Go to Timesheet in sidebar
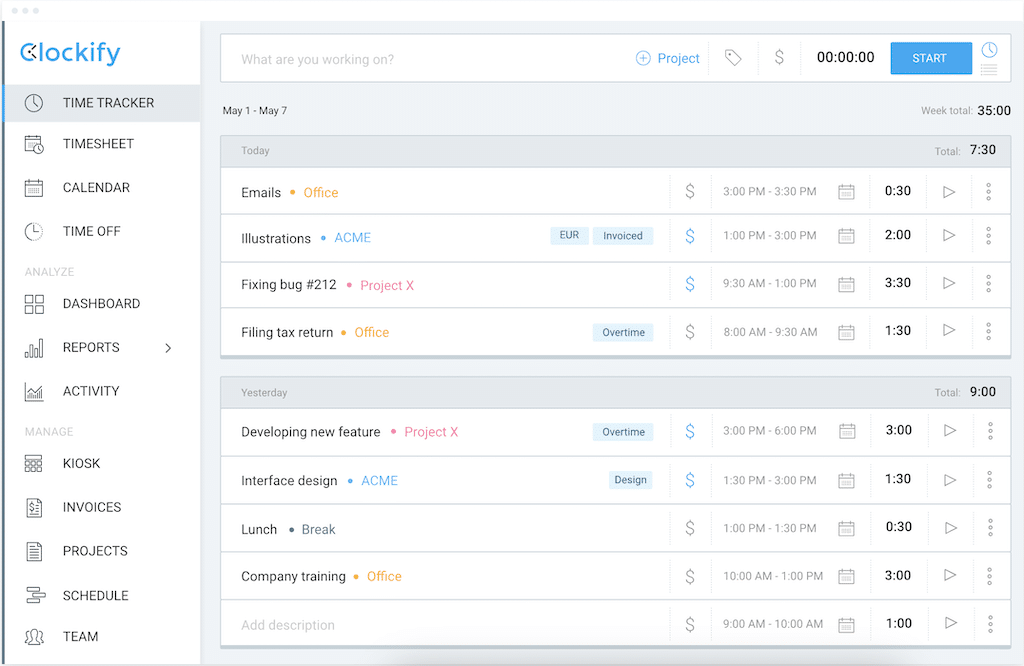The height and width of the screenshot is (666, 1024). [98, 144]
